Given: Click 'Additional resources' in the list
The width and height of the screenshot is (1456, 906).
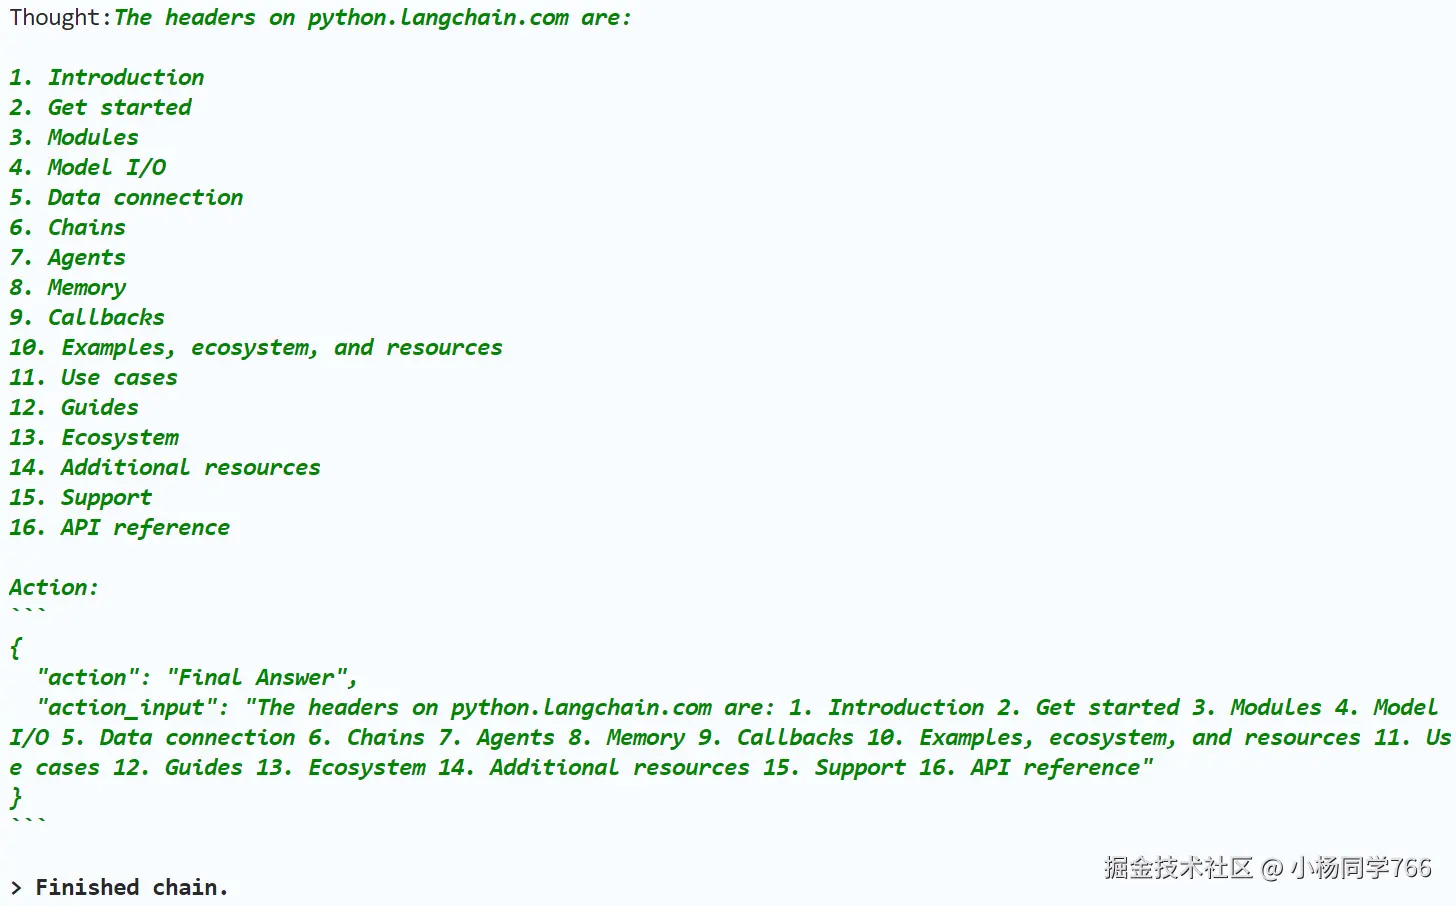Looking at the screenshot, I should pos(190,468).
